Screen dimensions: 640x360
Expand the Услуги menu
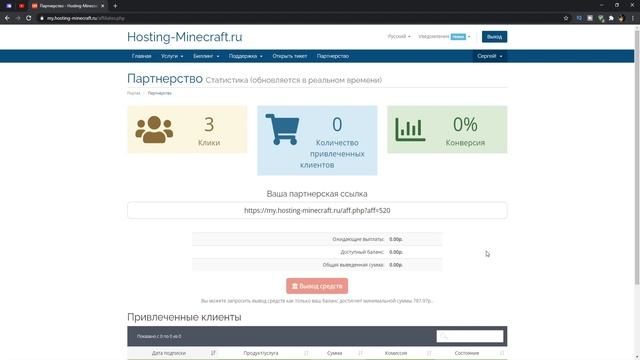pyautogui.click(x=172, y=56)
